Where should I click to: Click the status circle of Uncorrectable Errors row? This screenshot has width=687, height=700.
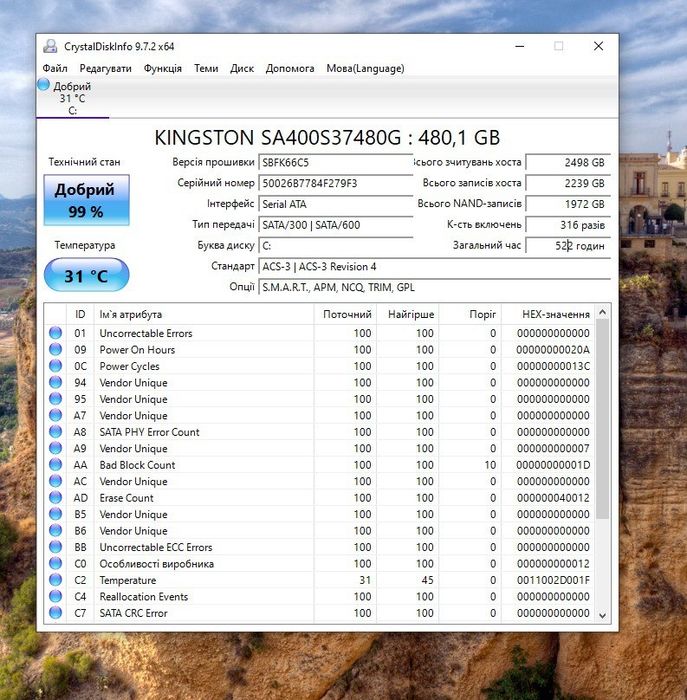(55, 333)
